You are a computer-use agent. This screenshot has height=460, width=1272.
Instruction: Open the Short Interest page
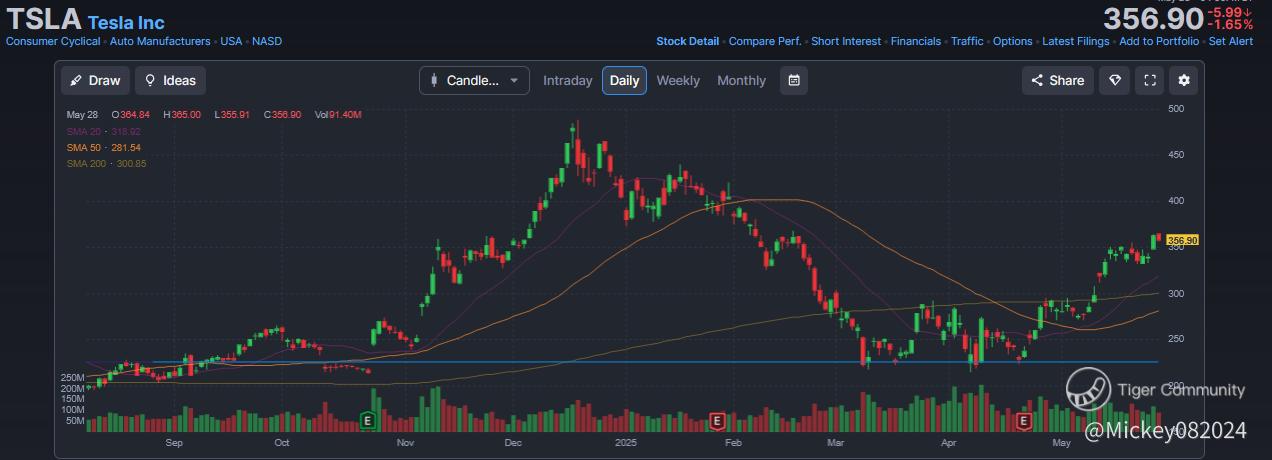pos(846,42)
